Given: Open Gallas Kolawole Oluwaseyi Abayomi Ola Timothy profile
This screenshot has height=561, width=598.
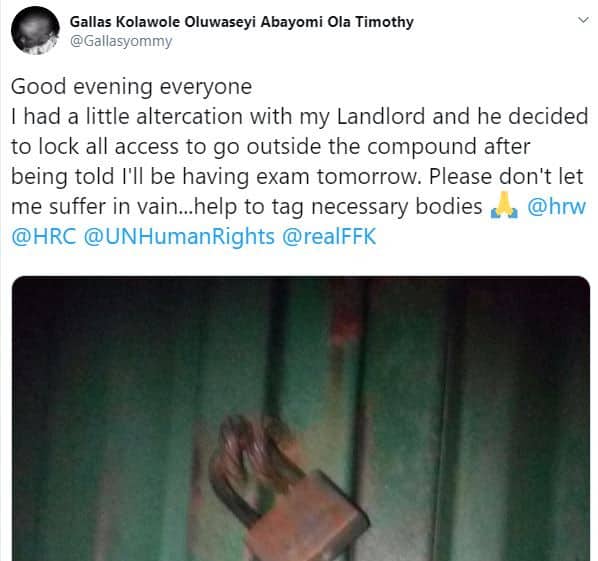Looking at the screenshot, I should click(241, 22).
